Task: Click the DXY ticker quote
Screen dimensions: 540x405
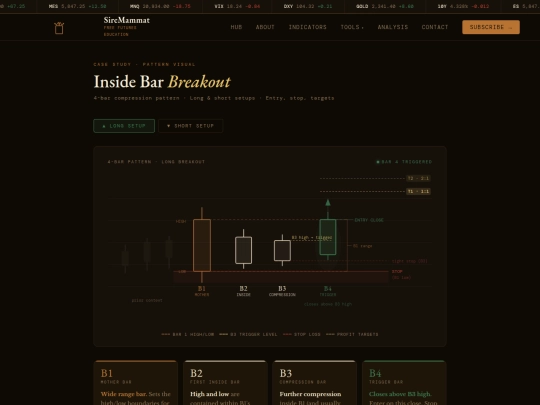Action: tap(308, 6)
